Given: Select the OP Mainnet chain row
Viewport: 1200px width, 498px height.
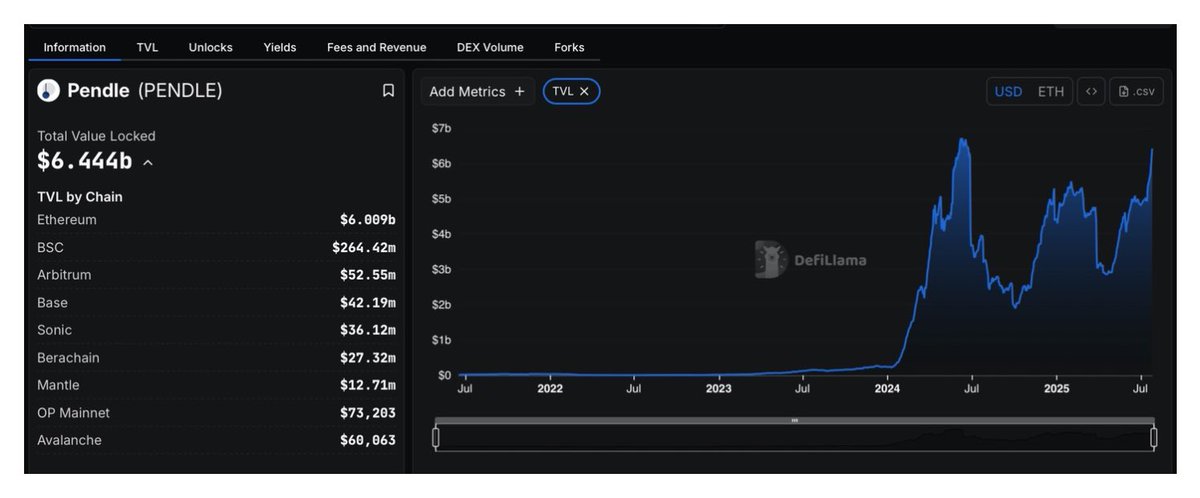Looking at the screenshot, I should pyautogui.click(x=216, y=413).
